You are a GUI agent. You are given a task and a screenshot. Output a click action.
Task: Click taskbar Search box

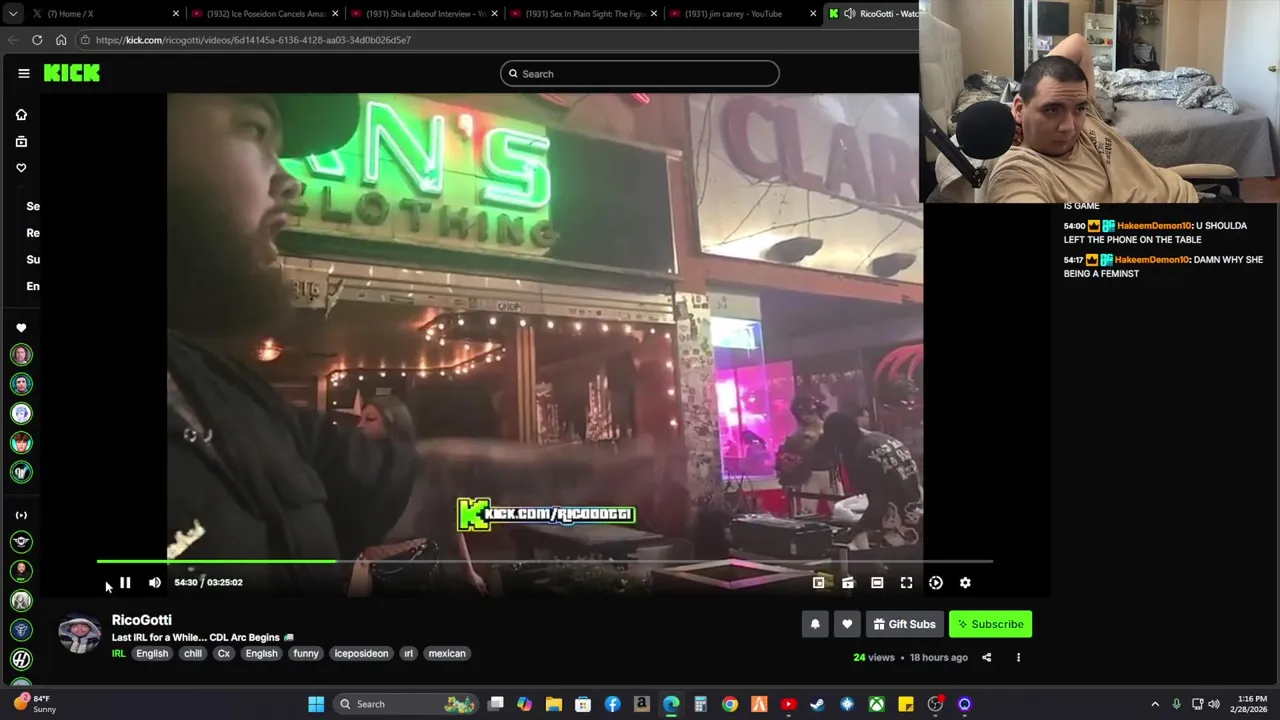point(405,704)
